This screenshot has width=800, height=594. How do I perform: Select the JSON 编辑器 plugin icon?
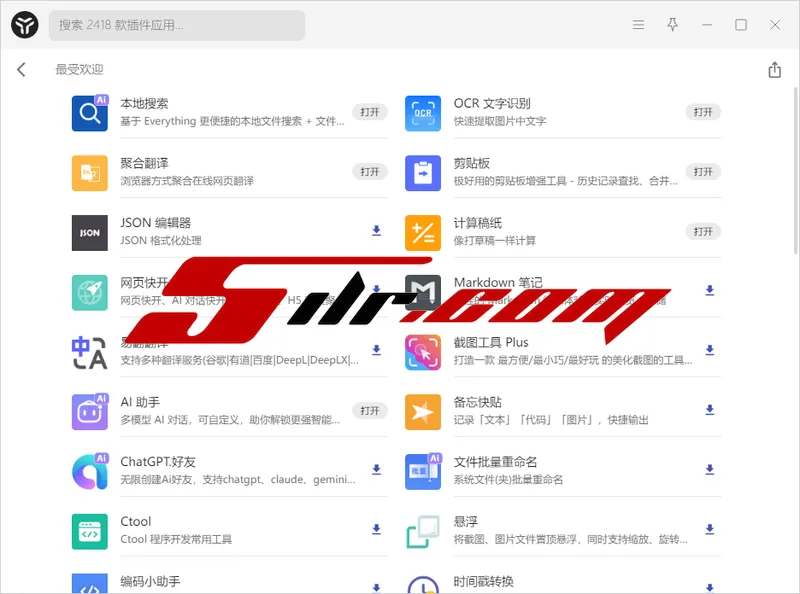(x=90, y=233)
